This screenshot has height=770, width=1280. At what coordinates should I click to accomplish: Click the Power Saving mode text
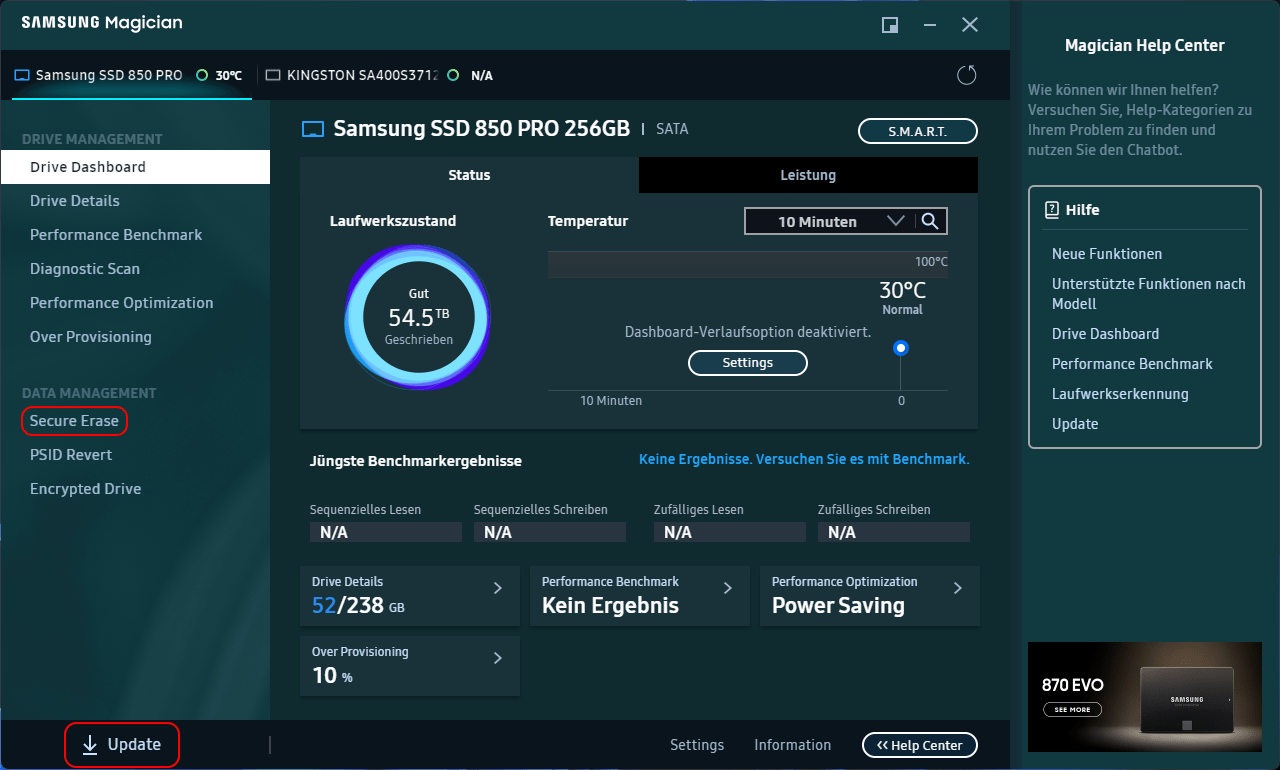coord(838,605)
